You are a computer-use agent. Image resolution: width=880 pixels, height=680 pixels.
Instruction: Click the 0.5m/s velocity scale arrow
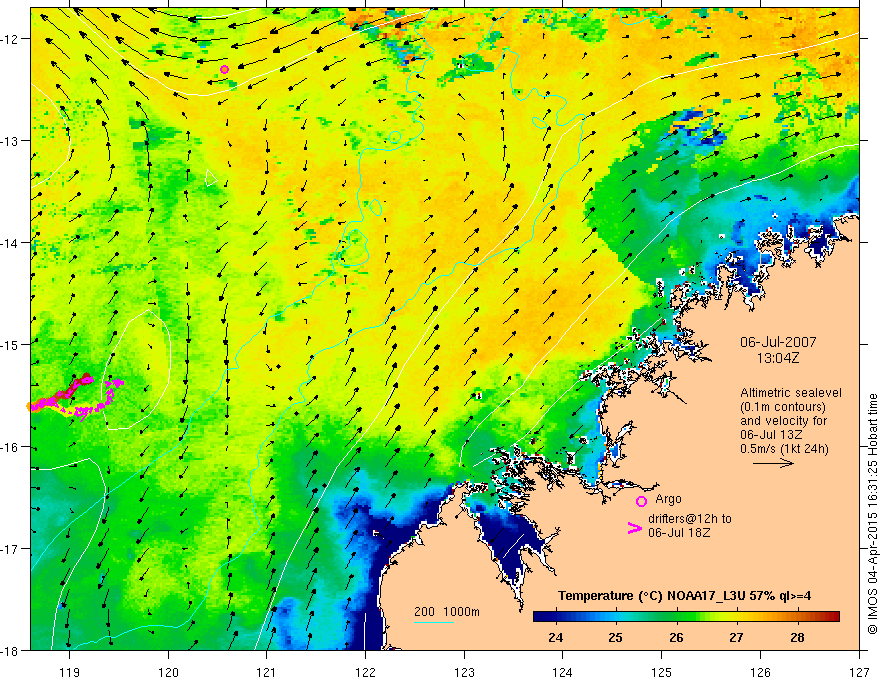click(x=773, y=463)
